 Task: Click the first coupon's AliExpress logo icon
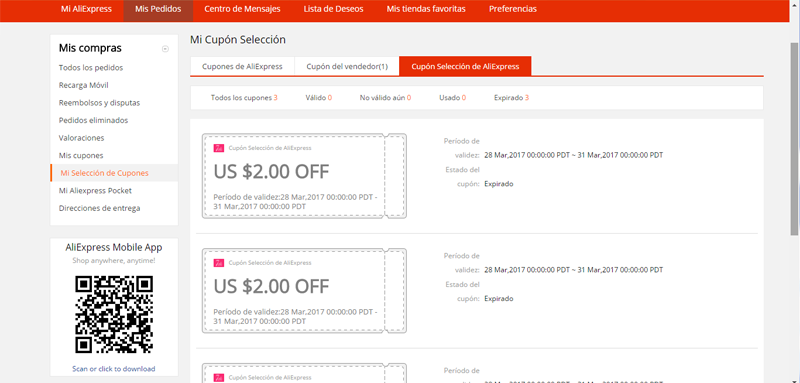click(x=218, y=148)
